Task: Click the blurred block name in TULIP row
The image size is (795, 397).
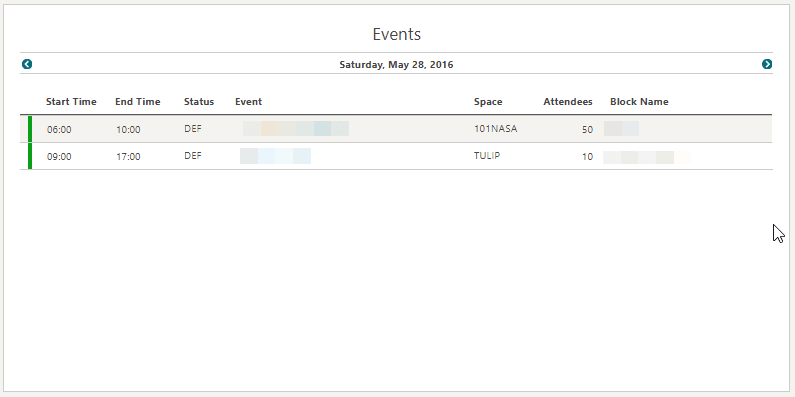Action: click(646, 157)
